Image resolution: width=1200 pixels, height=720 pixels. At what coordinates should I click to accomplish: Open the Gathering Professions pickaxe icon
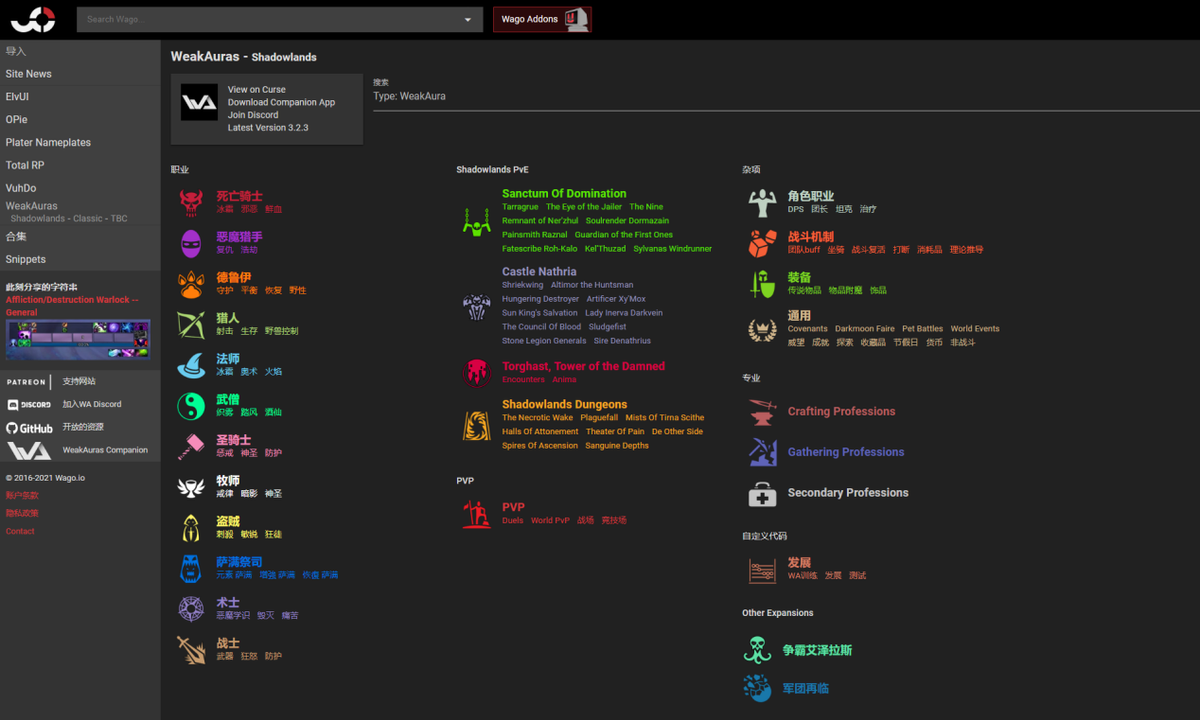762,452
